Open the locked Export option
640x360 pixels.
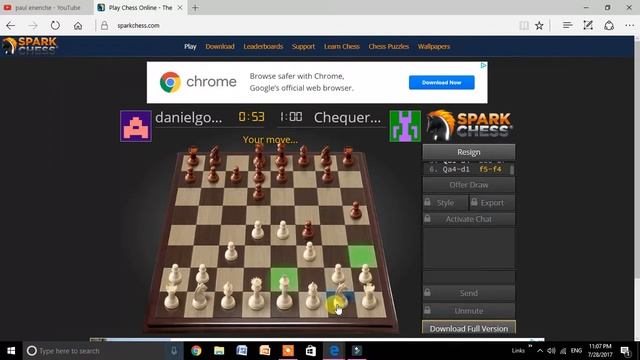pos(492,203)
